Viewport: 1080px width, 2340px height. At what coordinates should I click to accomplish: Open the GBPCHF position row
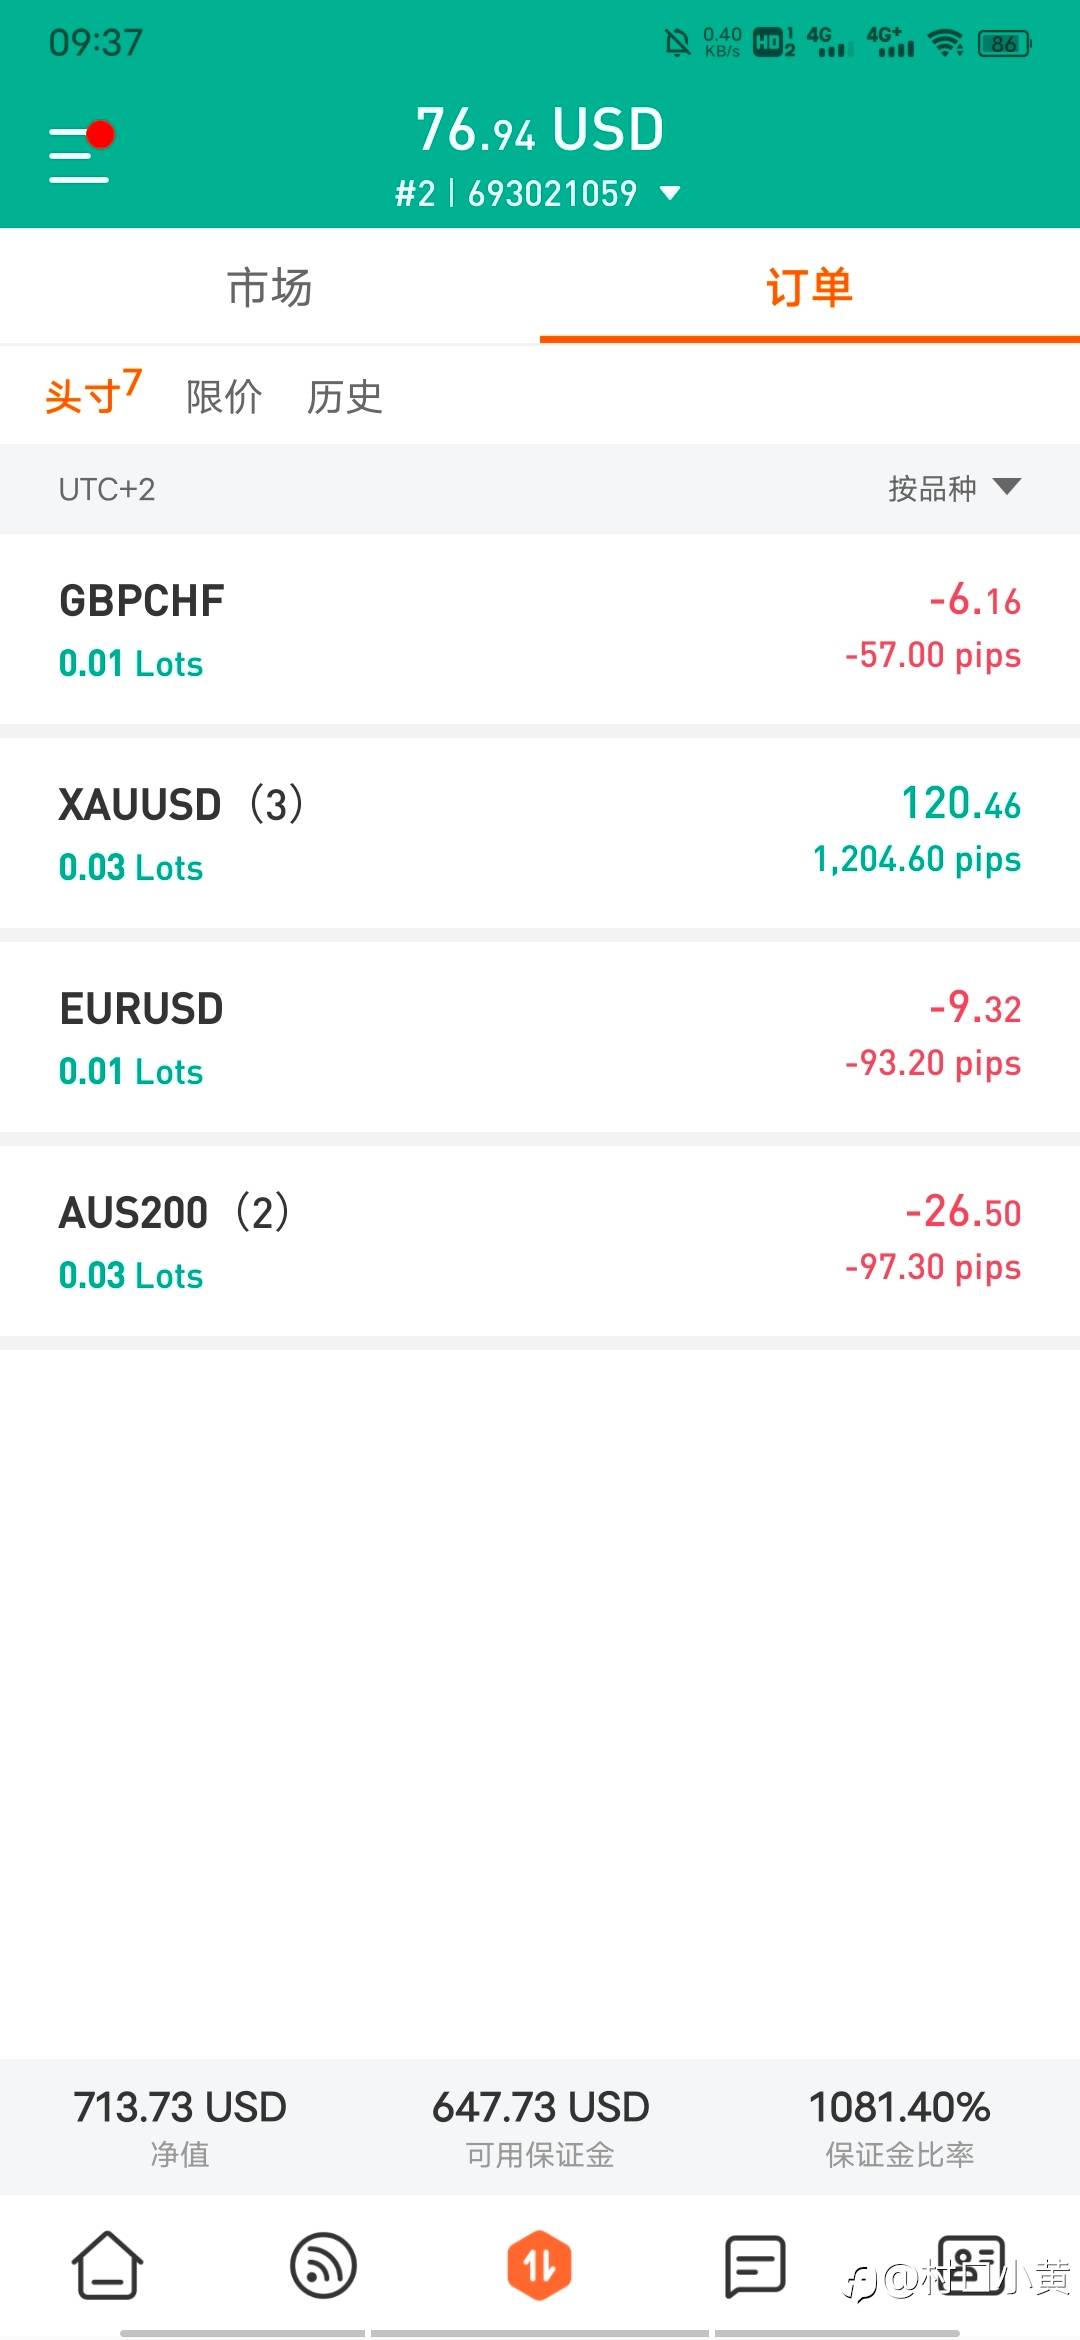pos(540,628)
